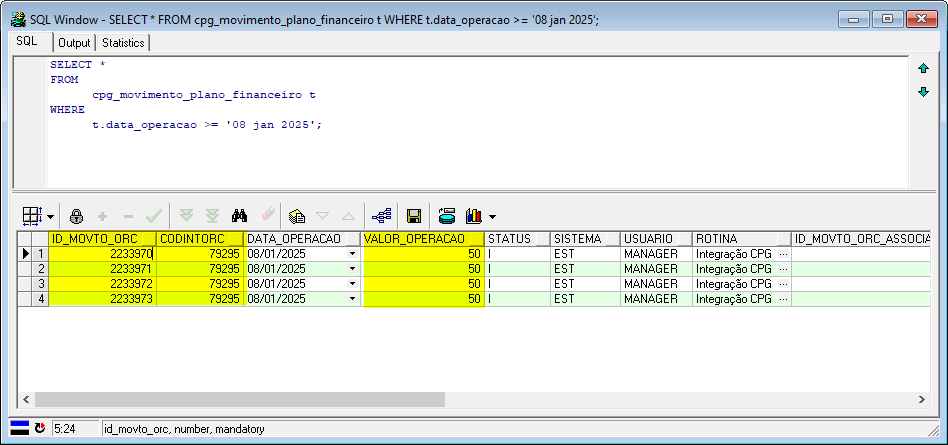This screenshot has width=948, height=445.
Task: Click the status bar cursor position 5:24
Action: coord(76,429)
